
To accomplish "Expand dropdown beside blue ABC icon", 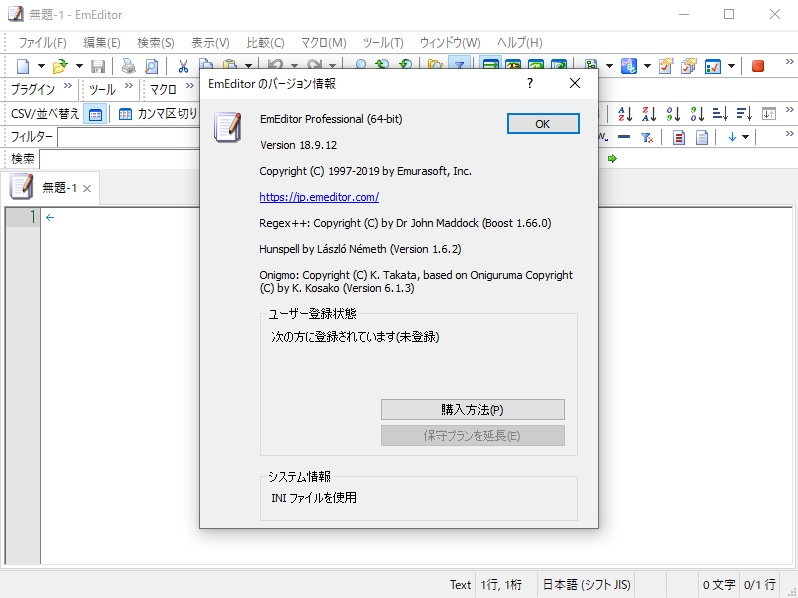I will click(647, 66).
